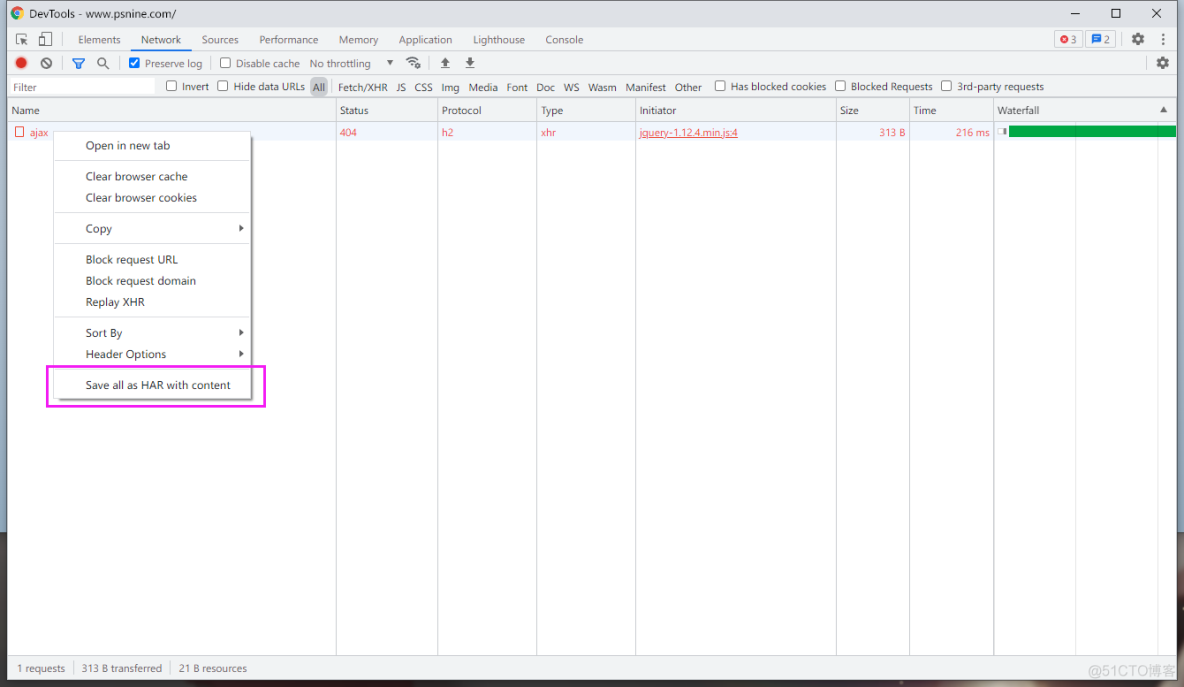Select Save all as HAR with content

[x=158, y=385]
